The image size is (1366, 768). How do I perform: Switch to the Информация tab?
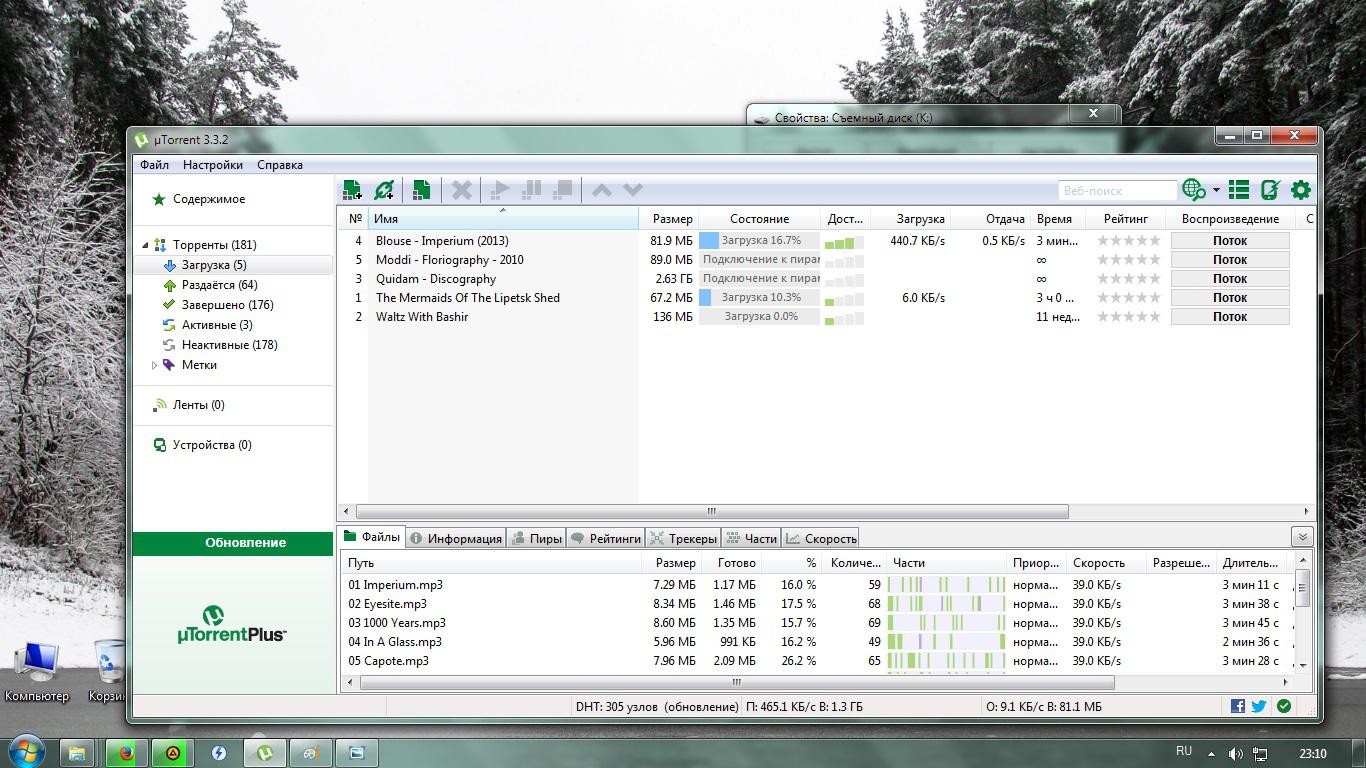click(456, 538)
